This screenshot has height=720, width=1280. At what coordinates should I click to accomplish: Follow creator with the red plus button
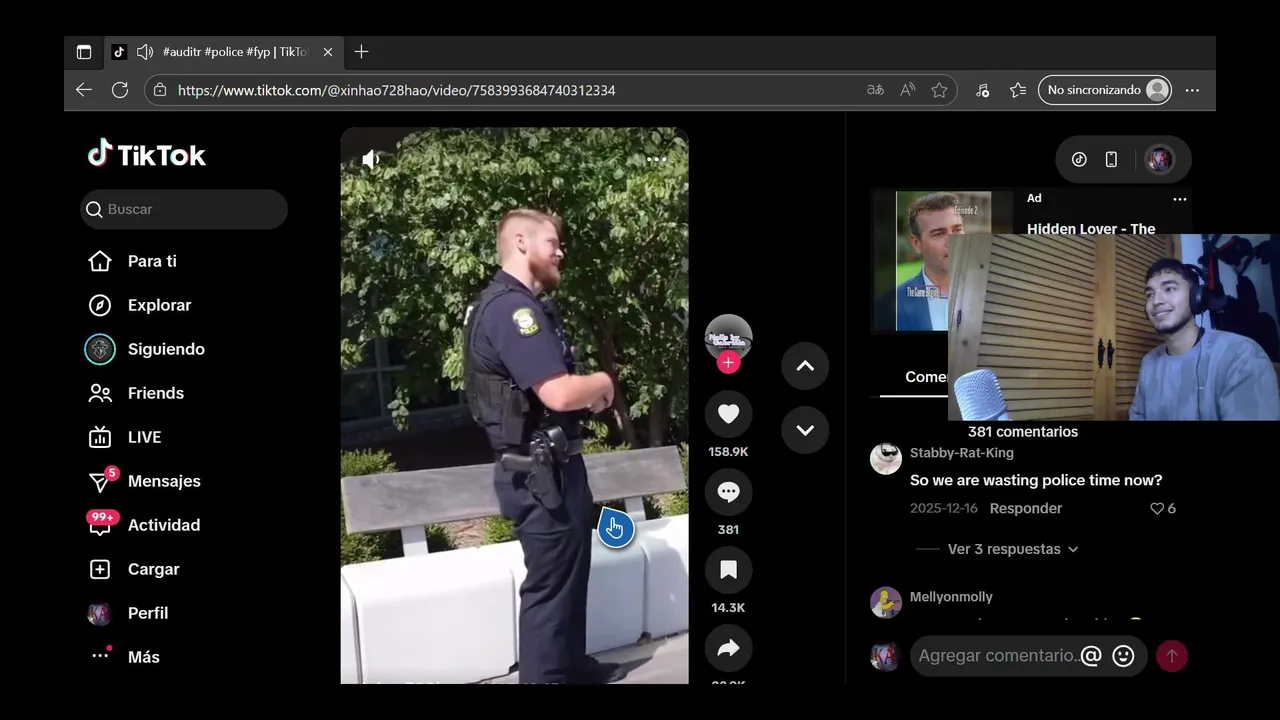tap(728, 363)
